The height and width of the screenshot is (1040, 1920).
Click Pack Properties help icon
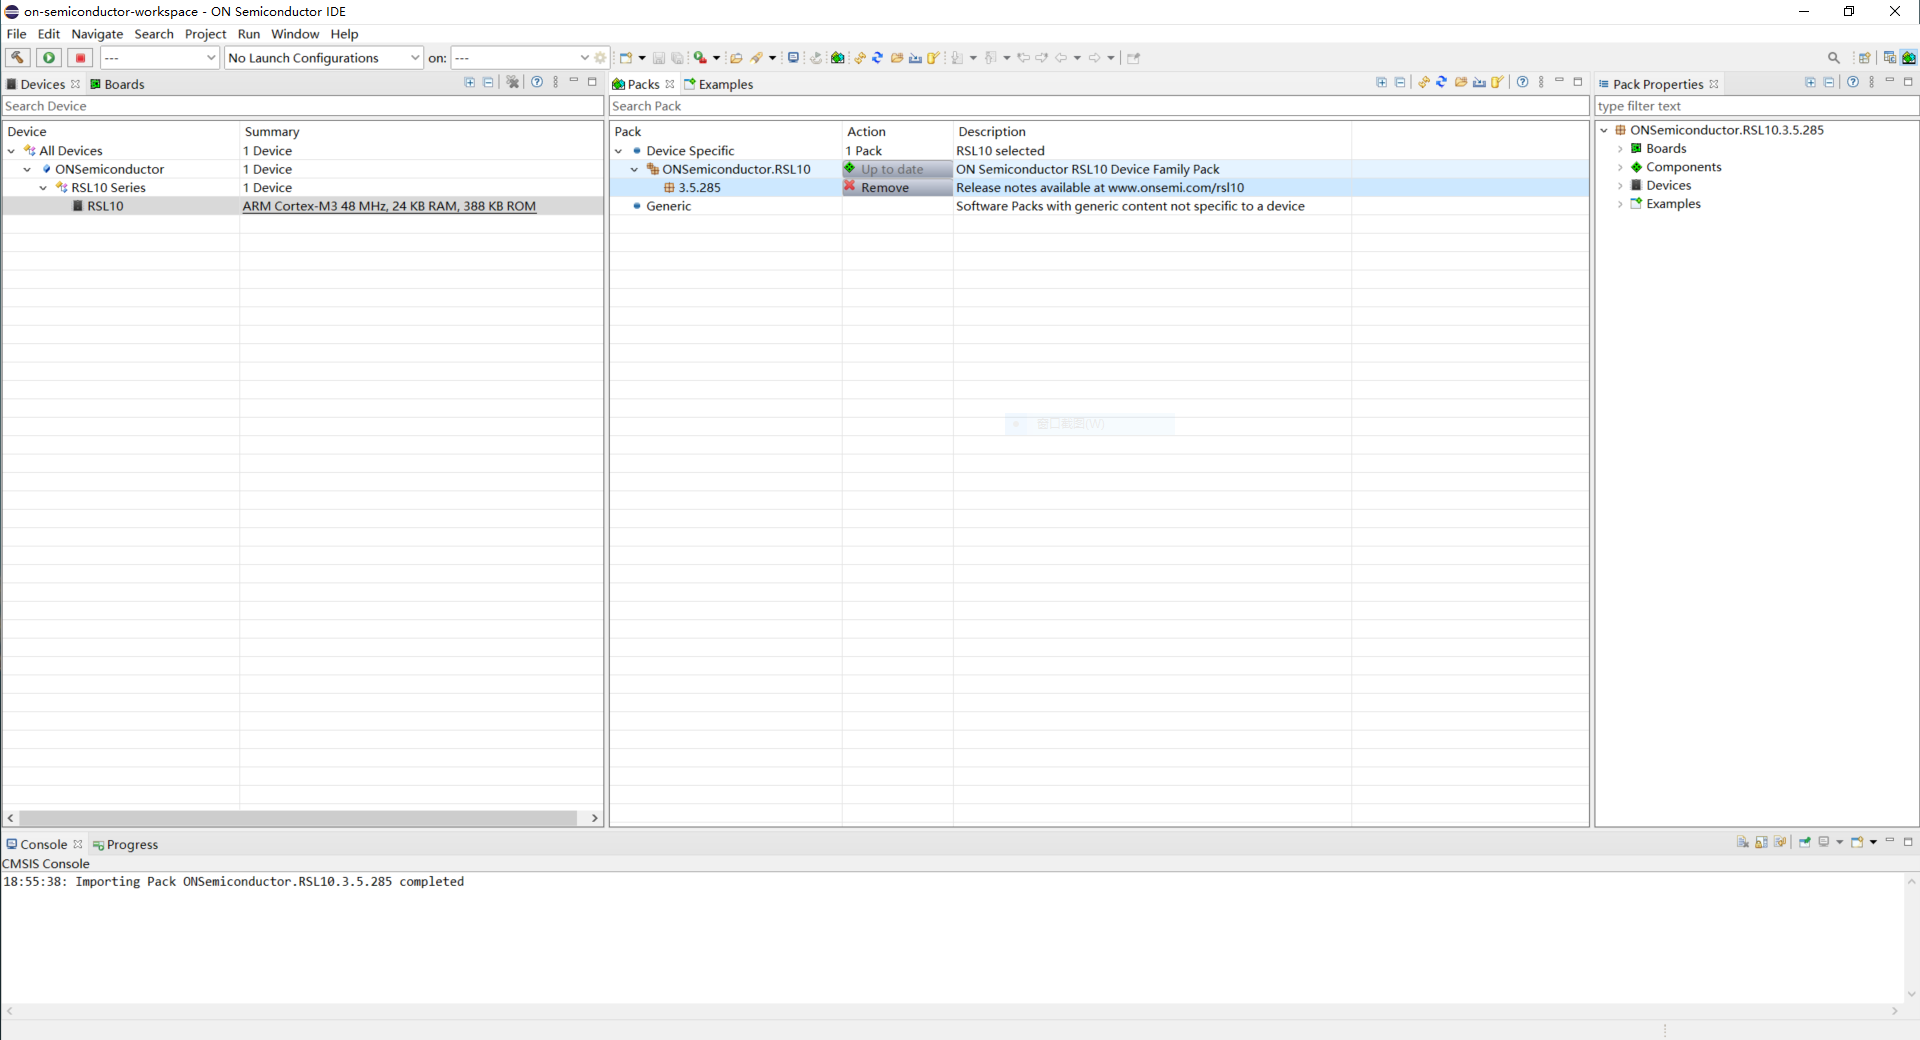[x=1853, y=82]
